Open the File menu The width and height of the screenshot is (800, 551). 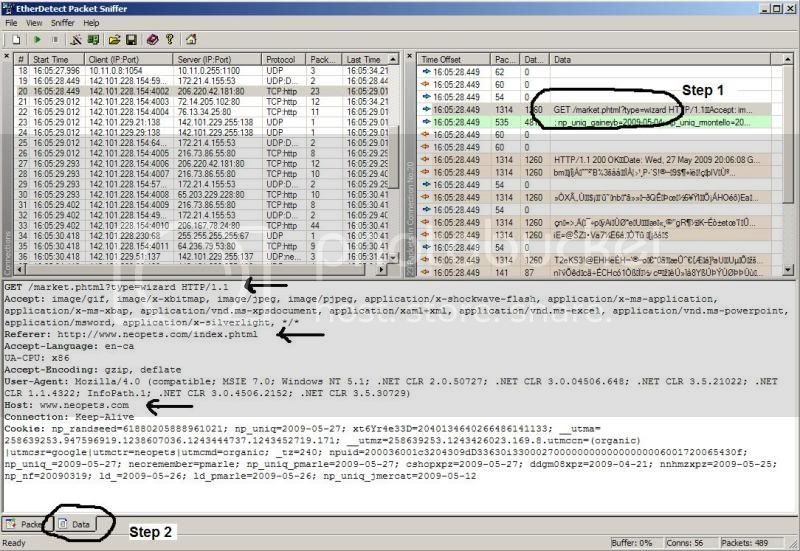point(12,22)
